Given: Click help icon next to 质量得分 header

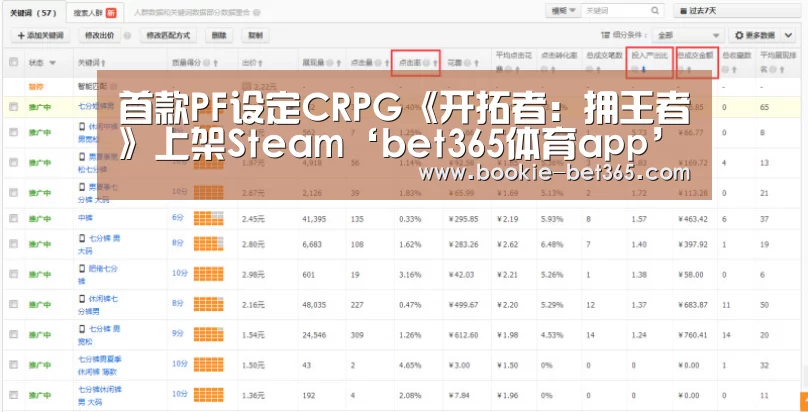Looking at the screenshot, I should pos(206,63).
